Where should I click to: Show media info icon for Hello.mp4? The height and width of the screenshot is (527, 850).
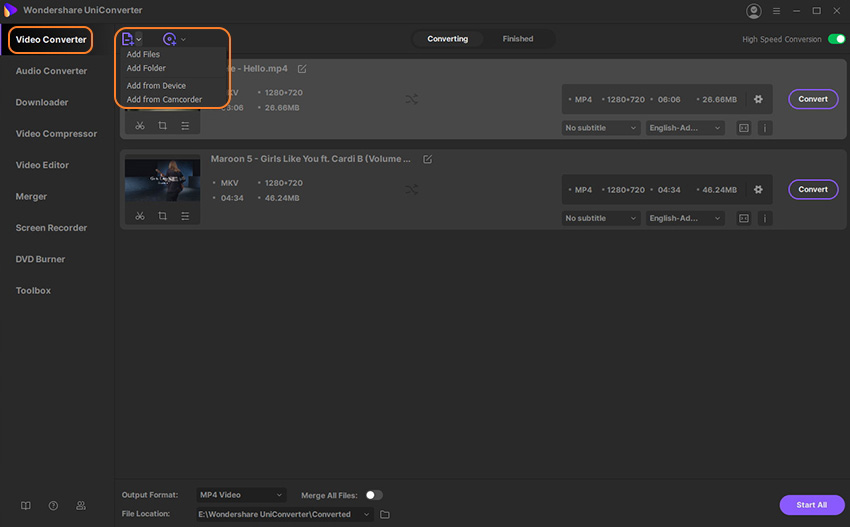(x=765, y=128)
